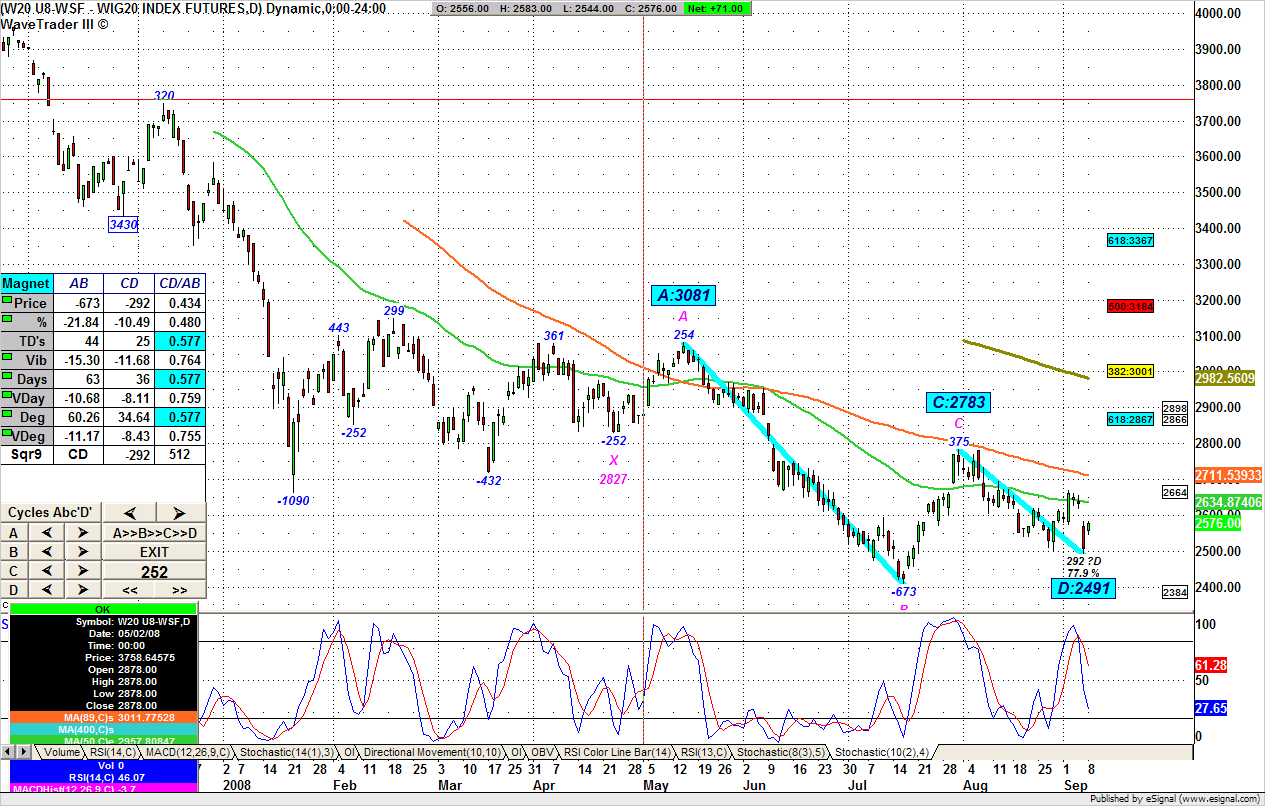Click the double-left << rewind button
This screenshot has height=806, width=1265.
click(x=129, y=590)
